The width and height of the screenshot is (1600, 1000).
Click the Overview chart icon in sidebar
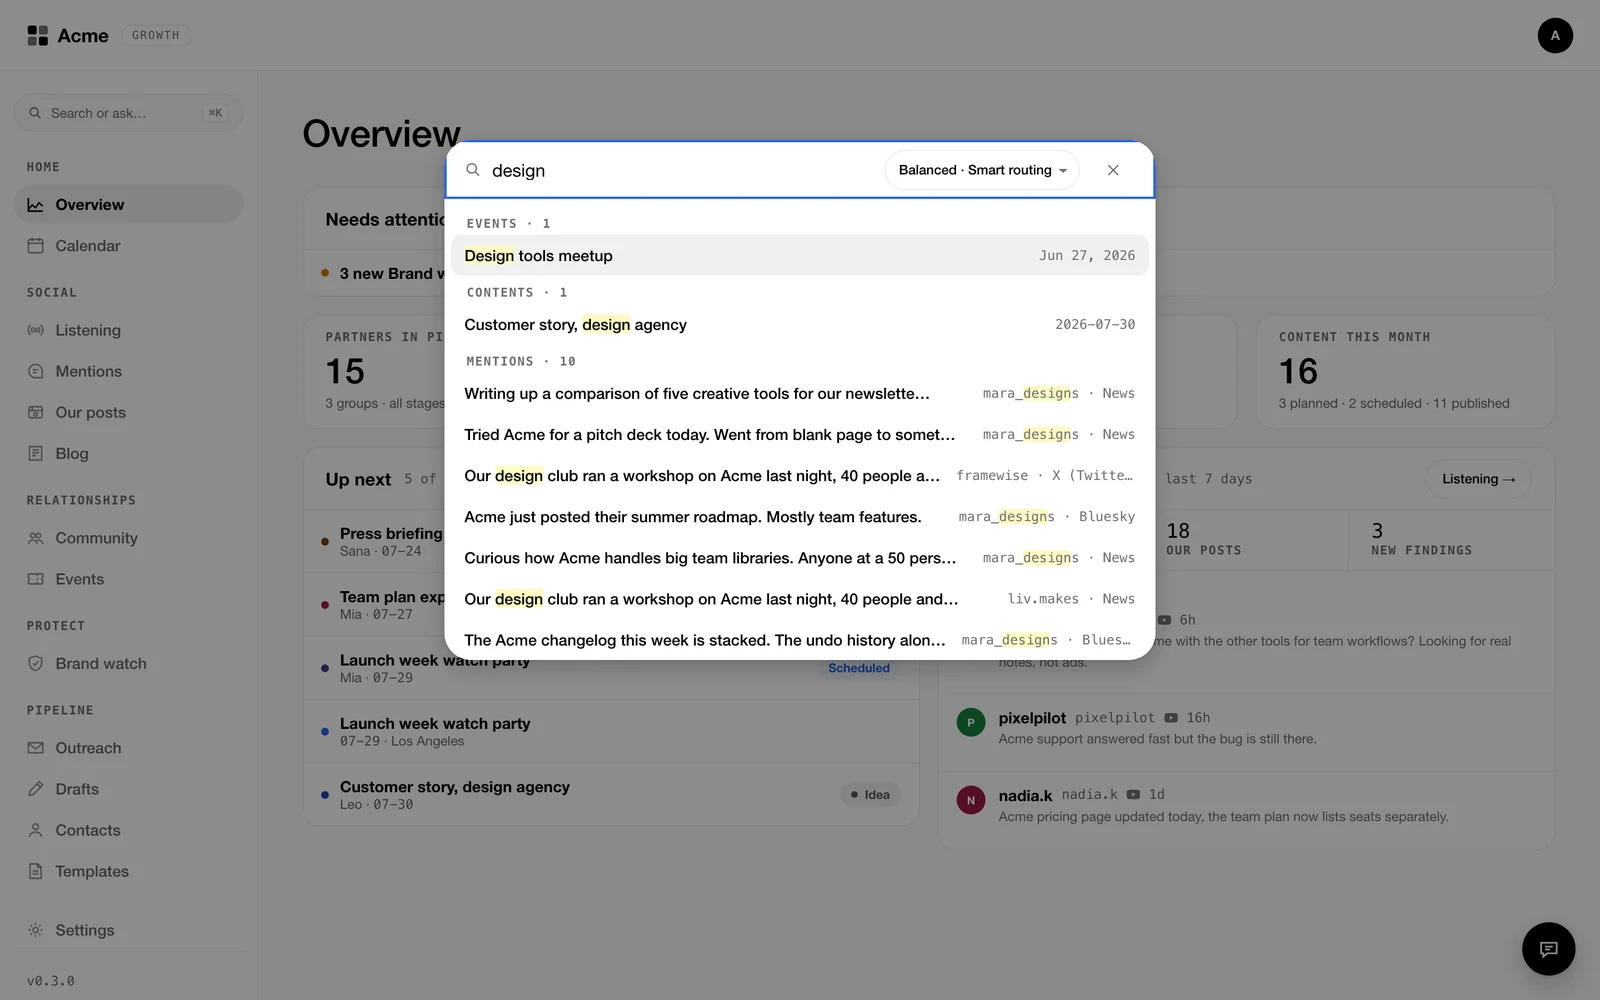click(35, 205)
